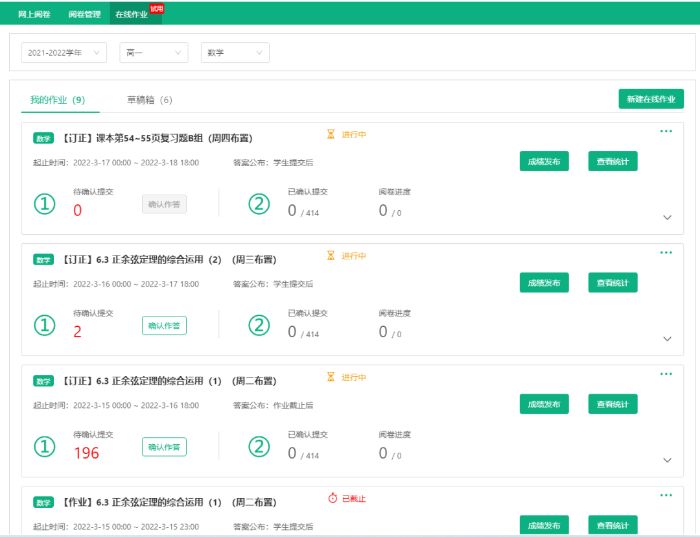The width and height of the screenshot is (700, 537).
Task: Open the 网上阅卷 top menu
Action: tap(34, 14)
